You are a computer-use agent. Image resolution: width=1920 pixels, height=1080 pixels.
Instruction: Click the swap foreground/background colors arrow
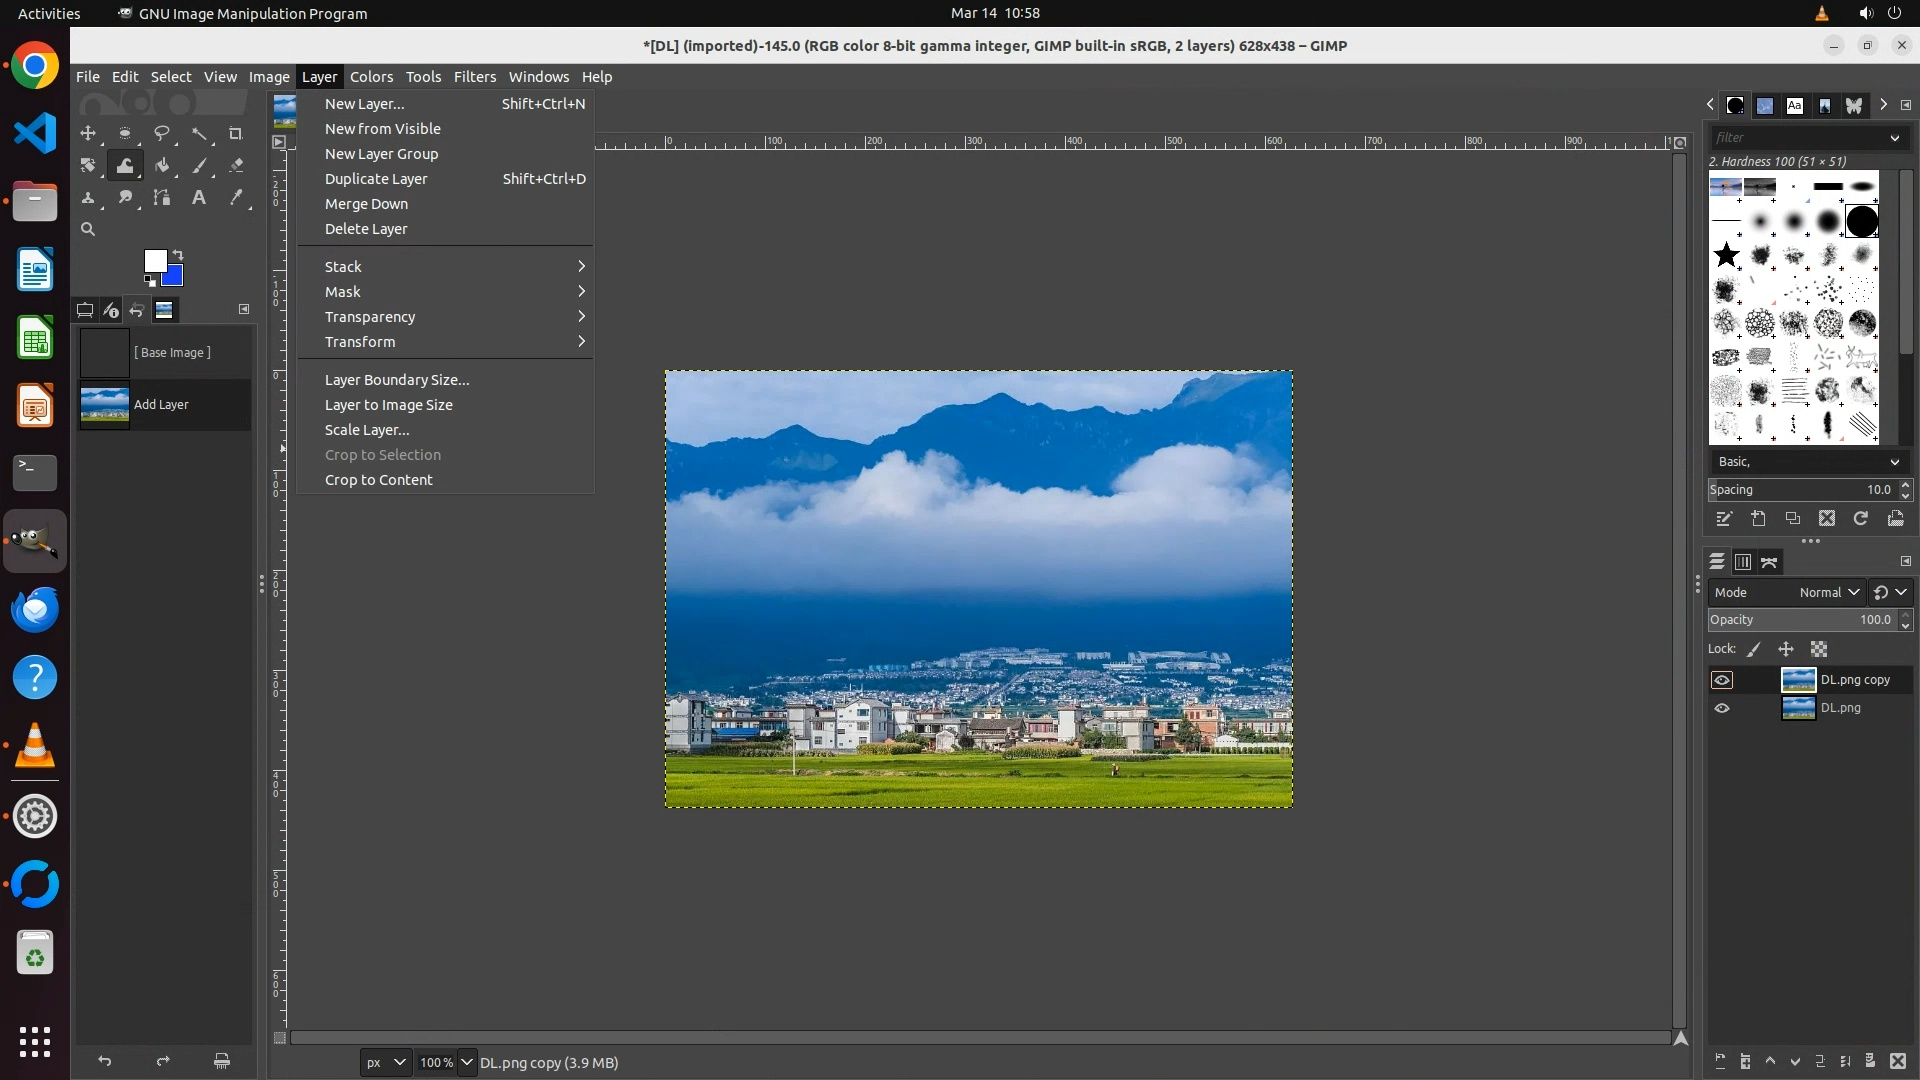point(178,254)
